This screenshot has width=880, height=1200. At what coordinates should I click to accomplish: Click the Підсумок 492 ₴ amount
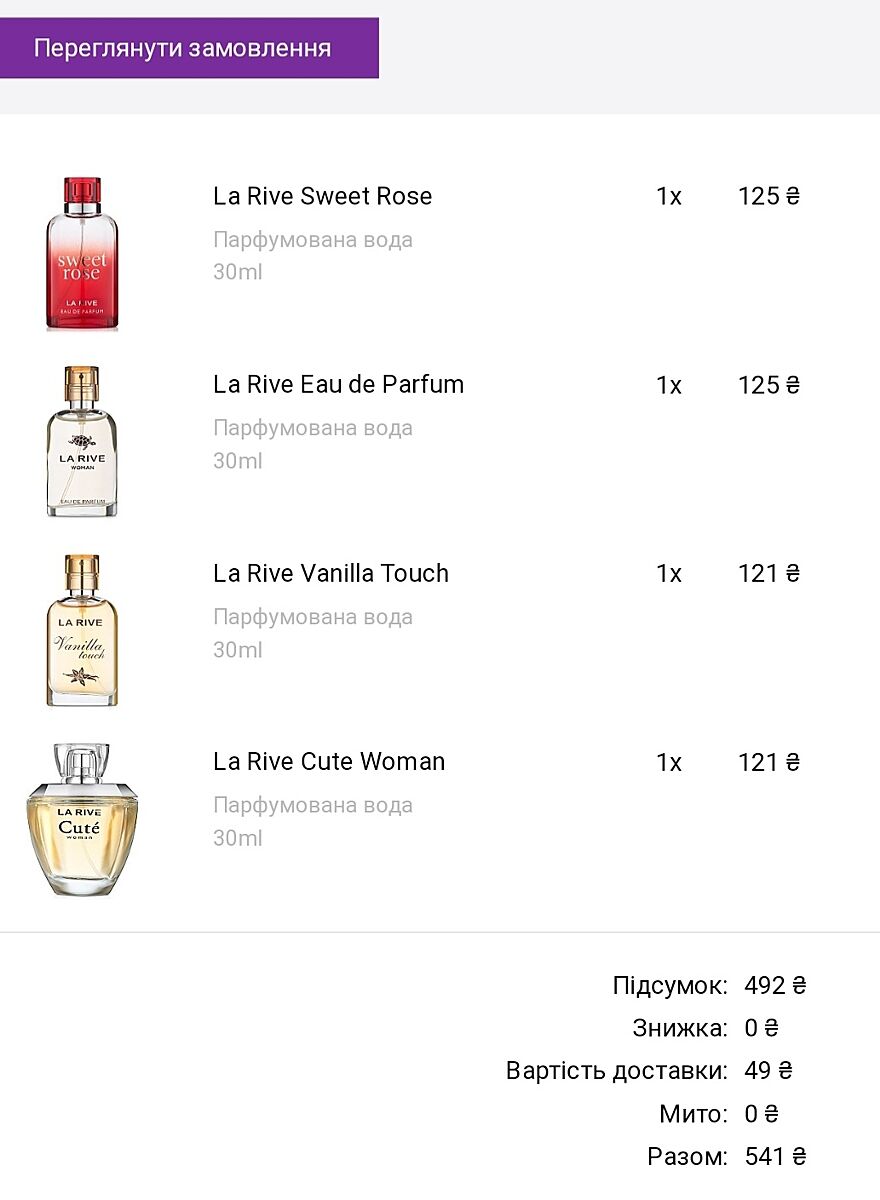coord(775,986)
